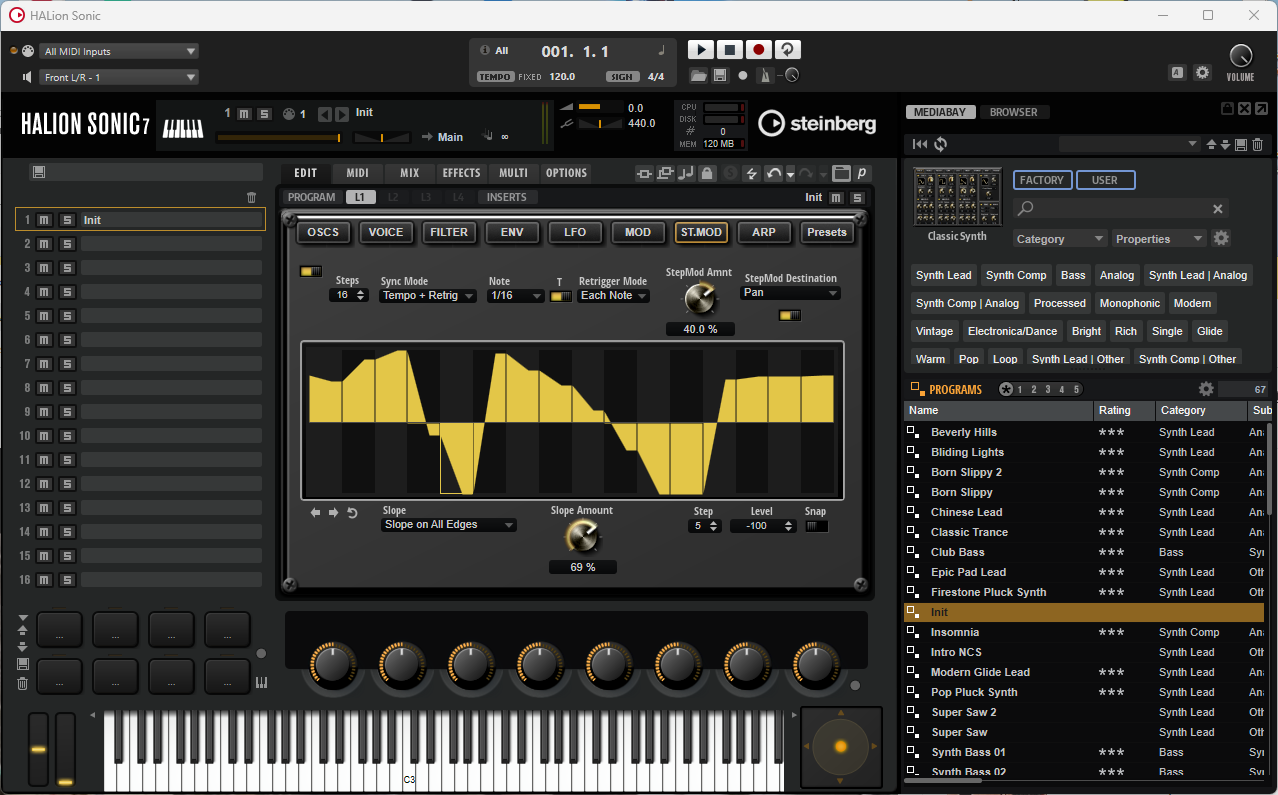Open the OSCS page button
Screen dimensions: 1278x795
click(x=323, y=232)
